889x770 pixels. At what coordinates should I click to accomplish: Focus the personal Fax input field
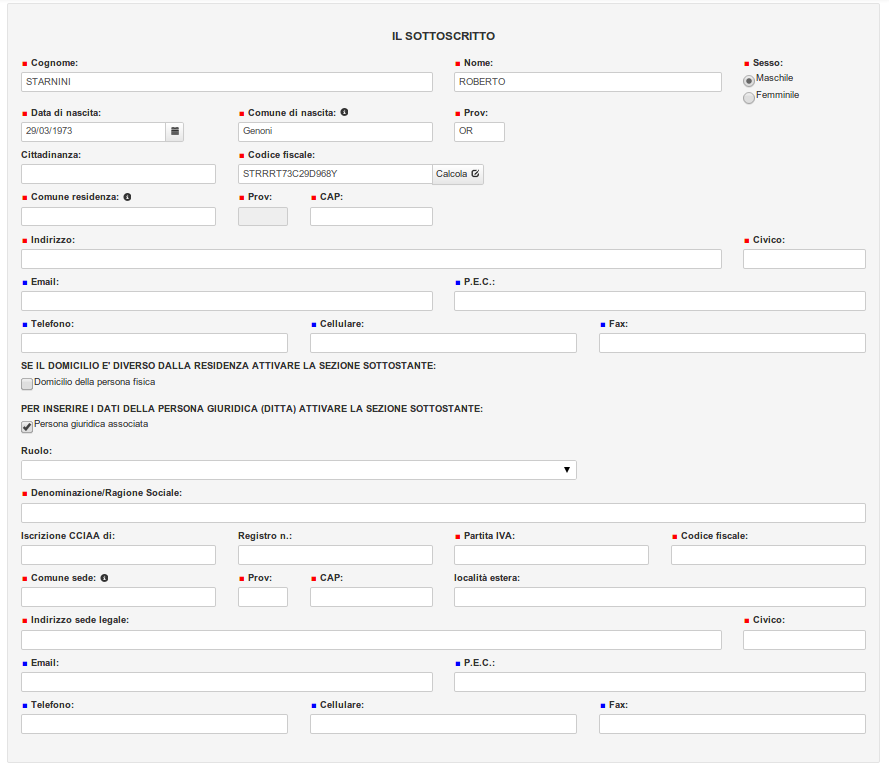tap(733, 343)
